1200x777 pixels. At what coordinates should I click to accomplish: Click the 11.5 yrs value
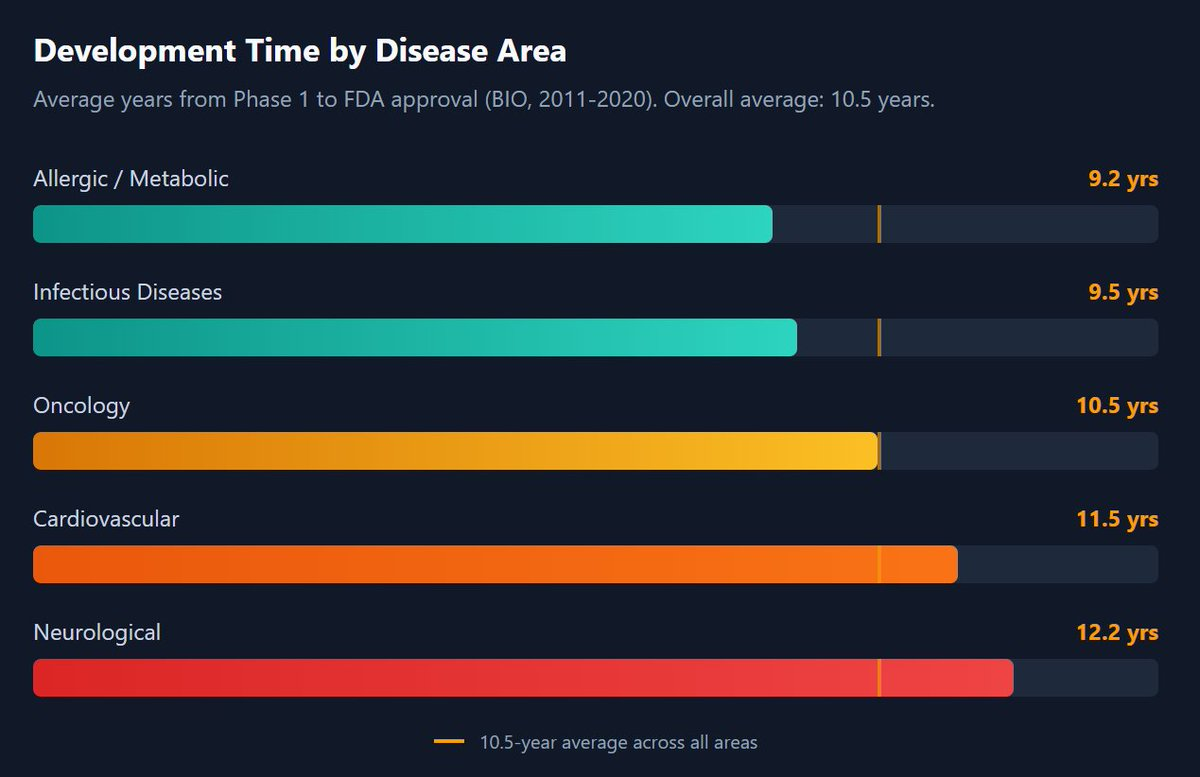click(1117, 520)
